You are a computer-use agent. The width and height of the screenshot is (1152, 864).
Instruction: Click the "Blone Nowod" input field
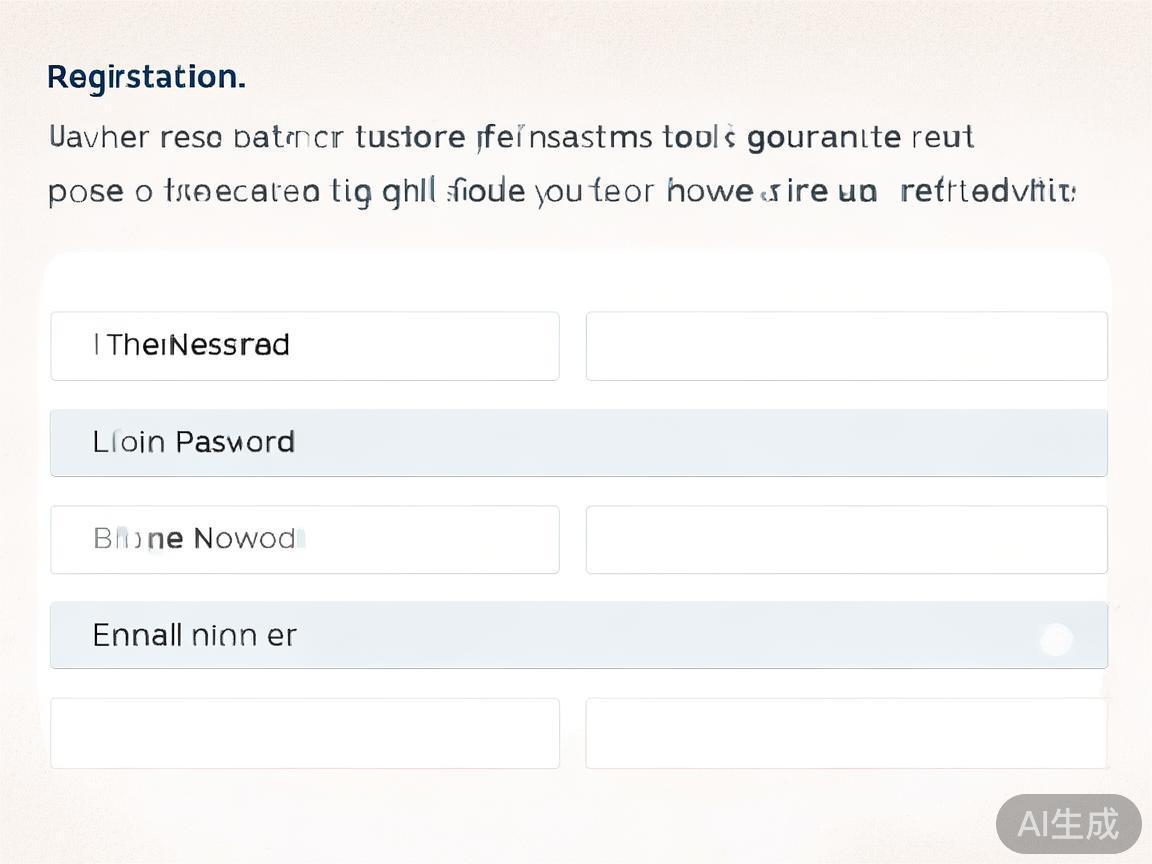coord(304,540)
